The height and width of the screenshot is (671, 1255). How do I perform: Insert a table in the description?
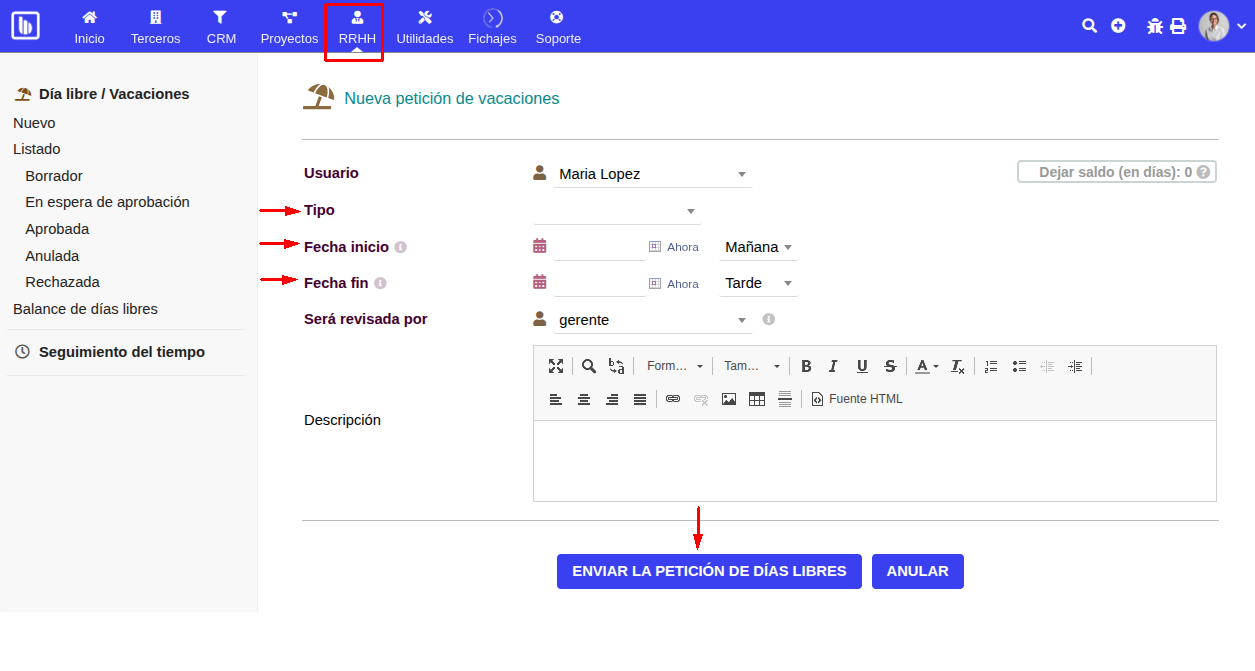pyautogui.click(x=757, y=399)
